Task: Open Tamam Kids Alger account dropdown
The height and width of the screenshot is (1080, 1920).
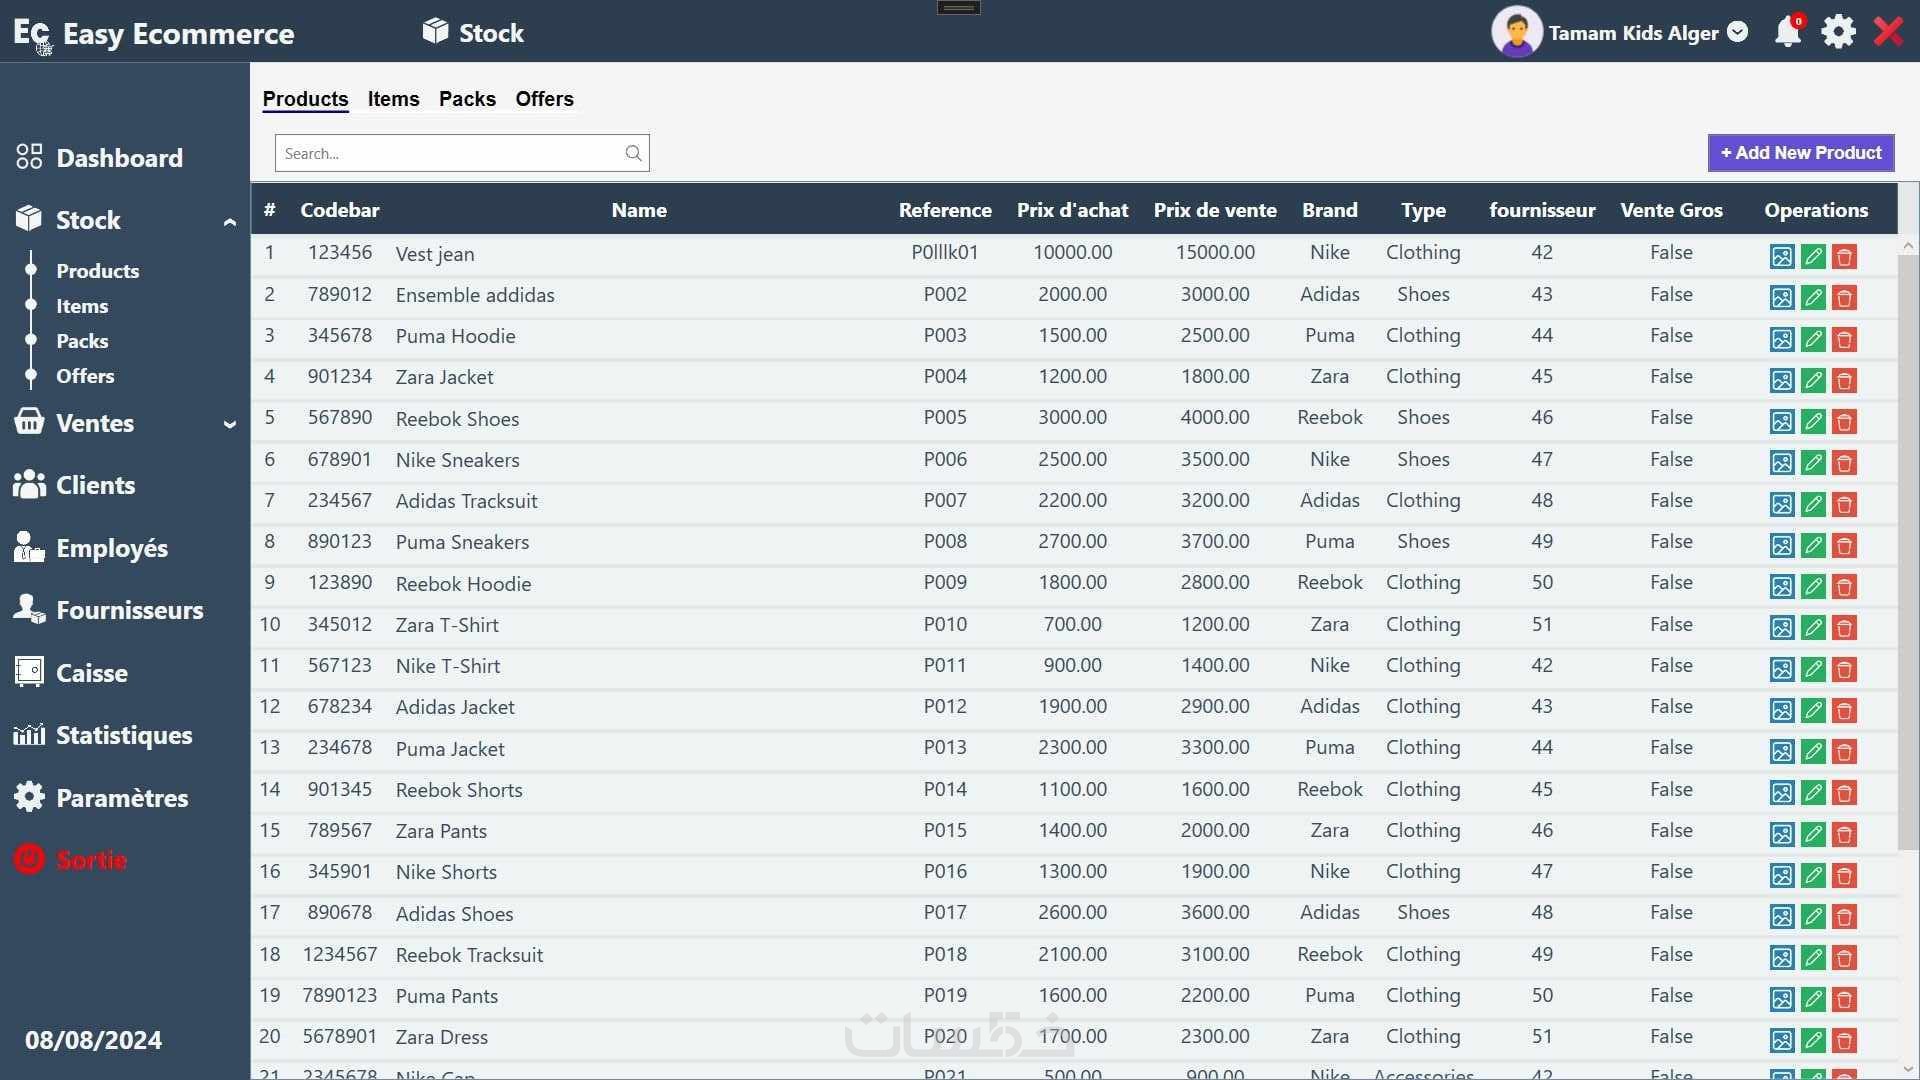Action: pos(1738,32)
